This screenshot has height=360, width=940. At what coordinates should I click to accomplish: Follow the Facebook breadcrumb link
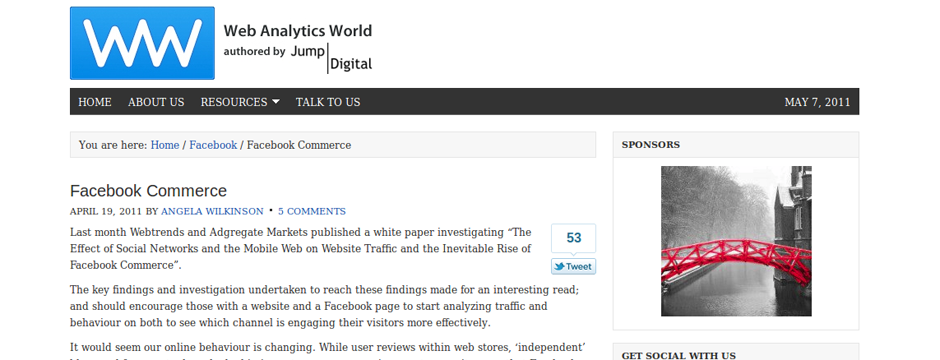click(x=213, y=145)
